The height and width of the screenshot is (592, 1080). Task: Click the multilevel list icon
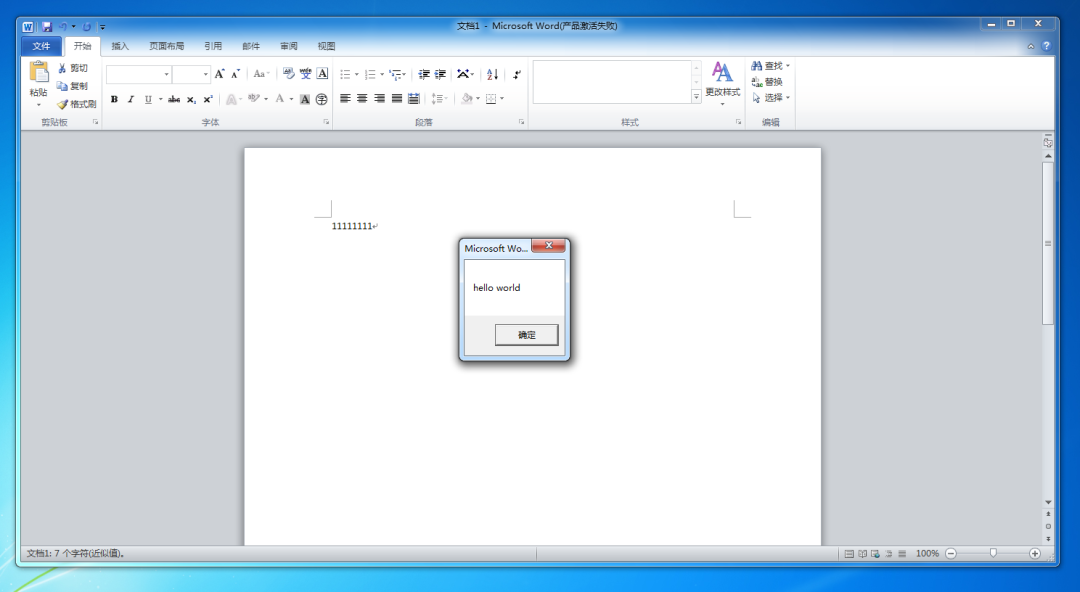pyautogui.click(x=395, y=74)
